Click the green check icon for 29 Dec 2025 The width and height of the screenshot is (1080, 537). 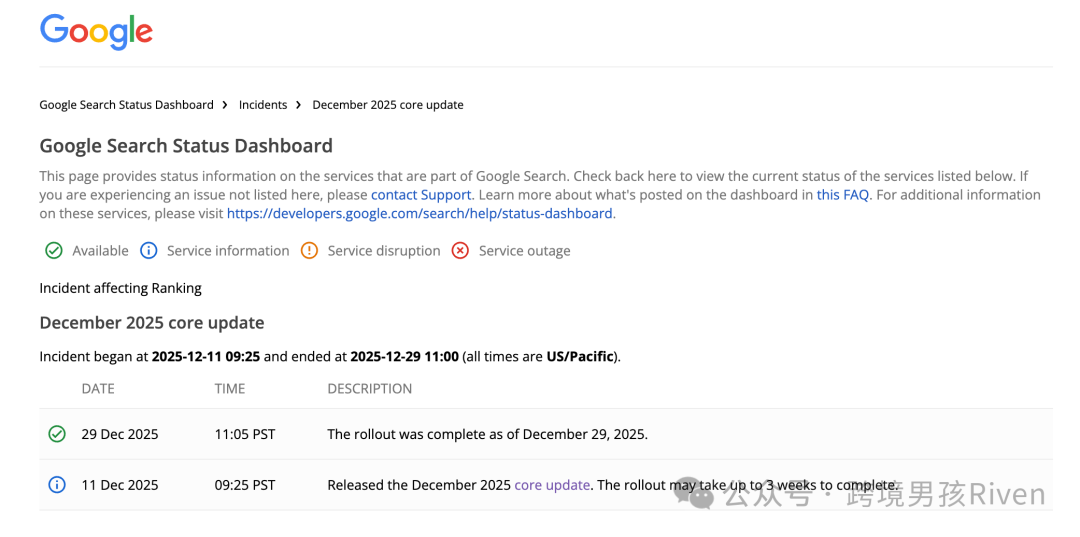[57, 434]
